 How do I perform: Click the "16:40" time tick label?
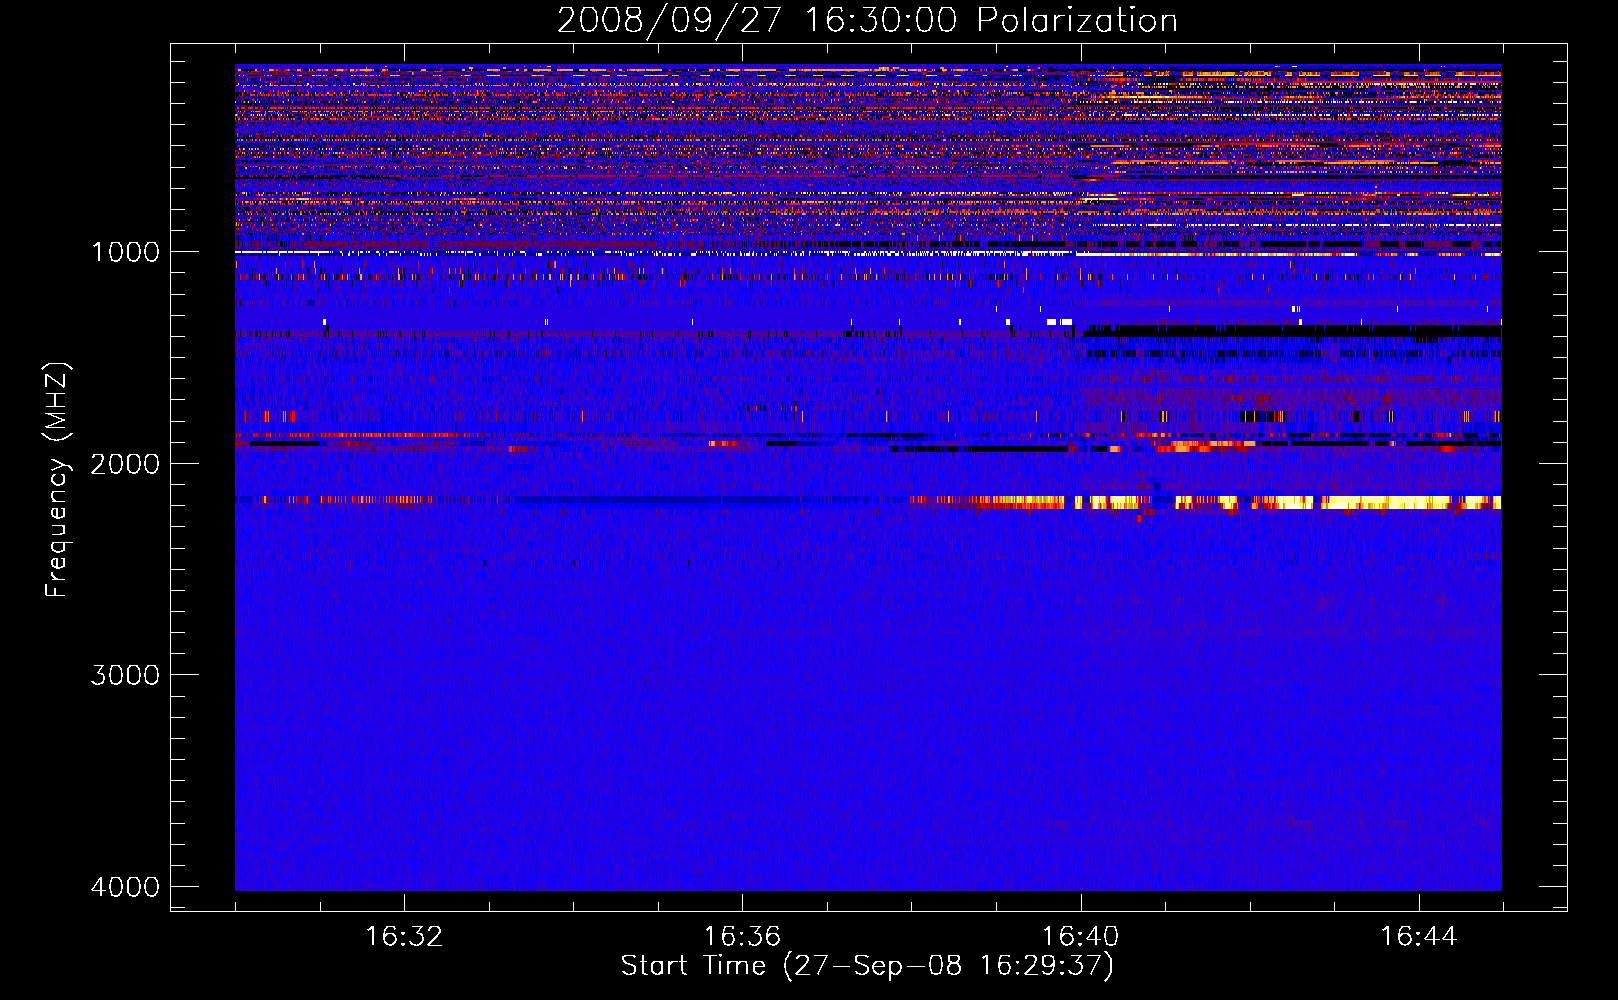[1081, 937]
